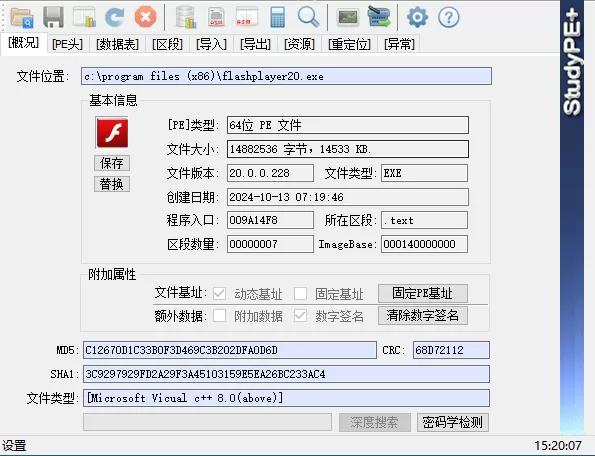Screen dimensions: 595x456
Task: Click the blue refresh arrow icon
Action: (x=115, y=17)
